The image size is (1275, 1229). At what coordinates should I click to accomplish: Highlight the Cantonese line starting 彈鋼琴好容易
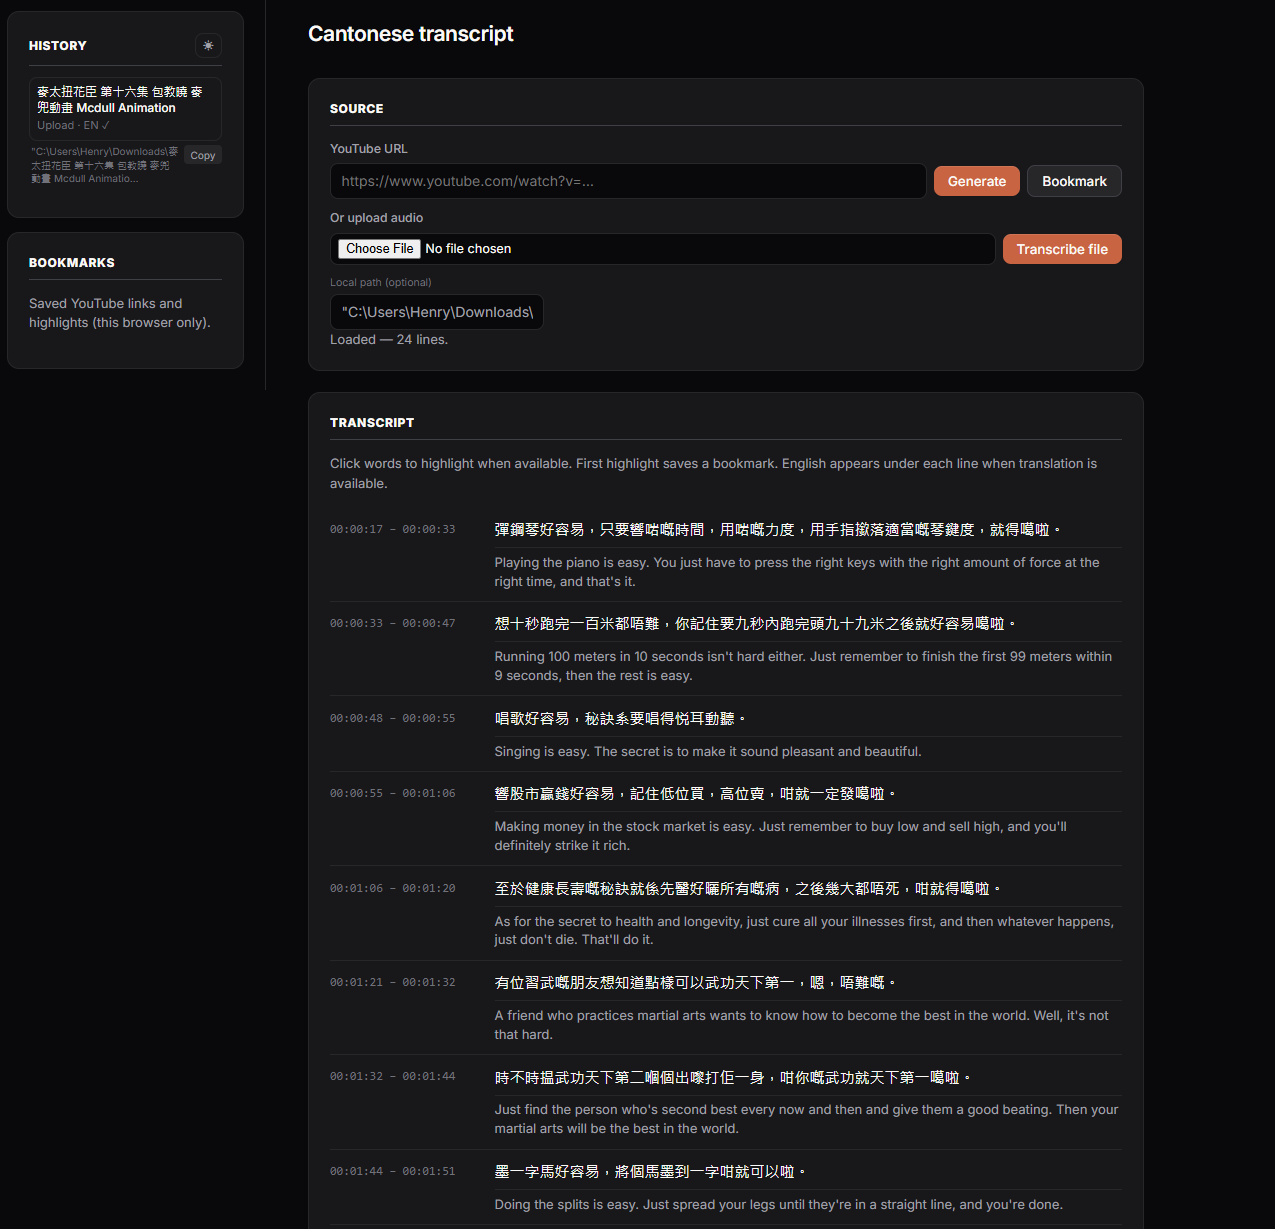pos(777,530)
